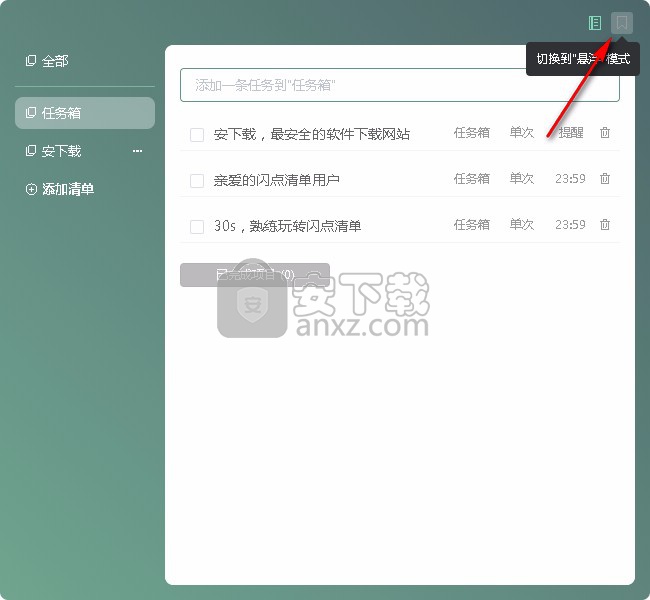Click the list icon beside 任务箱
650x600 pixels.
[31, 112]
